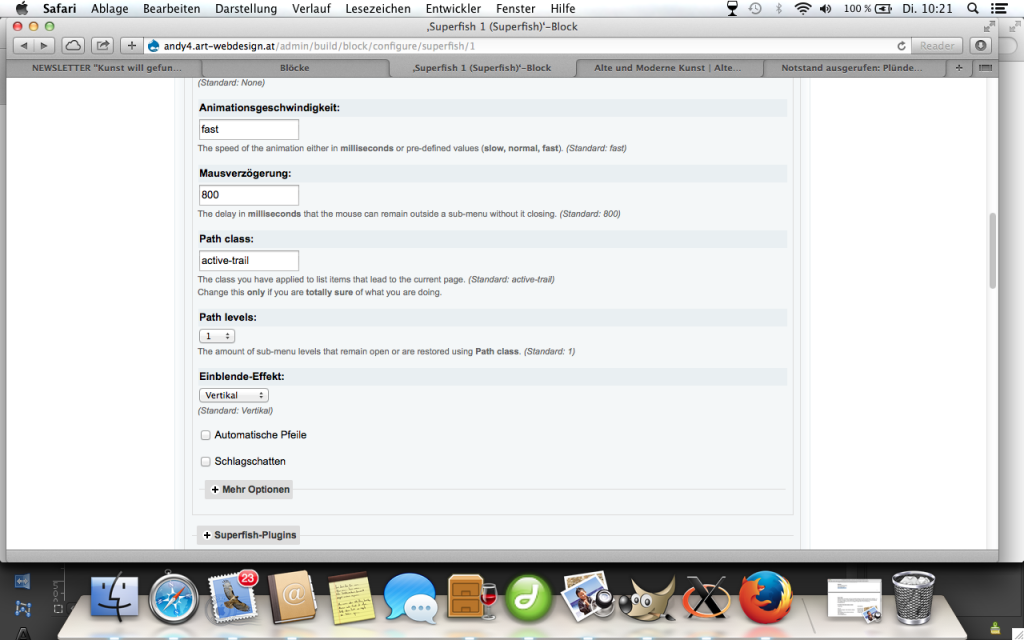This screenshot has width=1024, height=640.
Task: Open the Path levels dropdown
Action: coord(217,336)
